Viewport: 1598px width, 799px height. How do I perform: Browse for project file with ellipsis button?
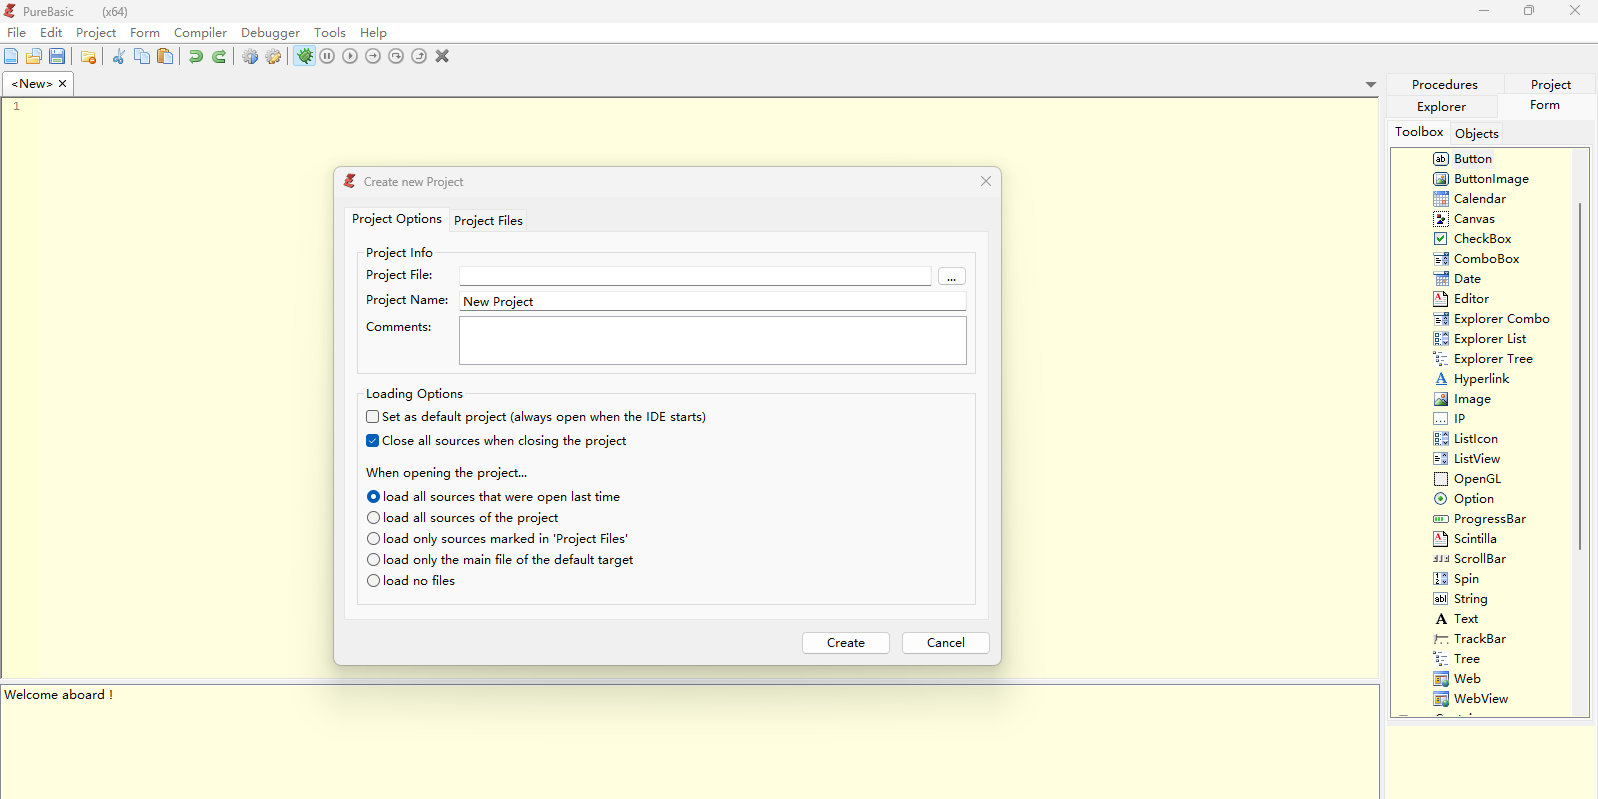click(951, 277)
